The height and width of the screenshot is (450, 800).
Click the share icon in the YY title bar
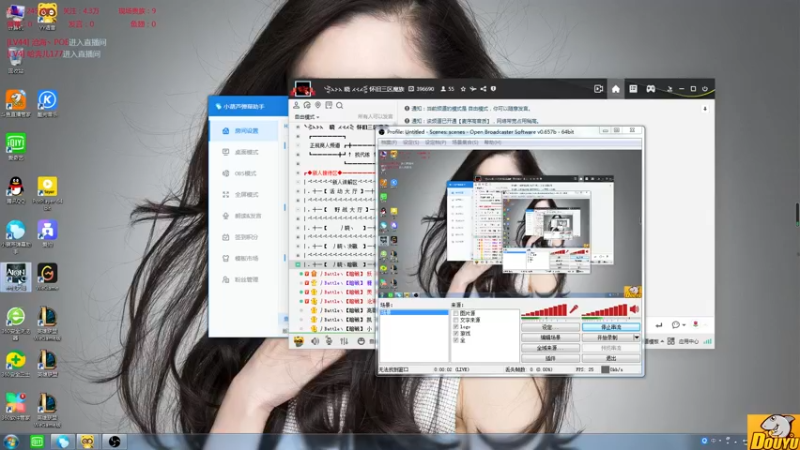[x=483, y=89]
